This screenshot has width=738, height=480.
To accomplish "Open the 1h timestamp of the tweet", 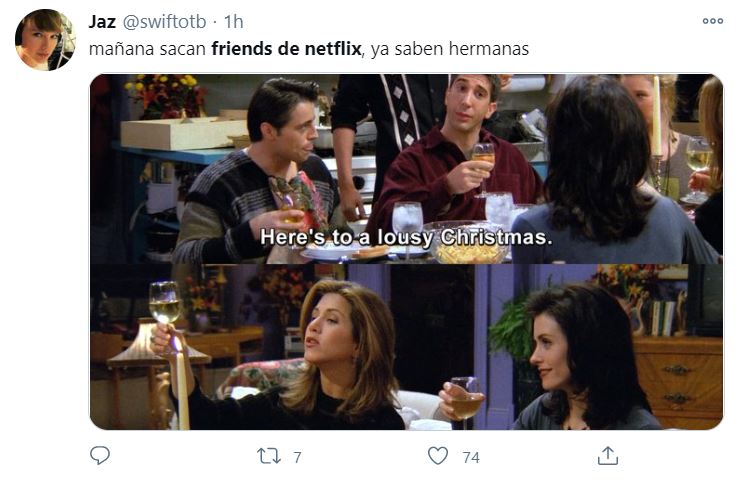I will [233, 22].
